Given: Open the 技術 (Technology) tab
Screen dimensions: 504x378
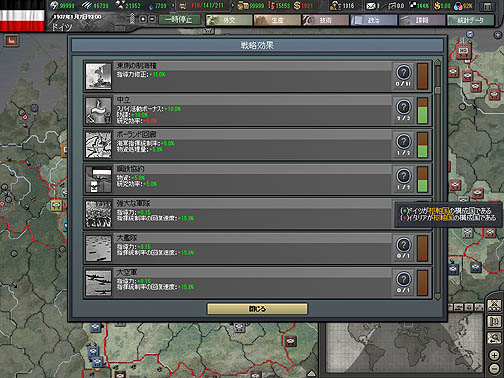Looking at the screenshot, I should click(325, 20).
